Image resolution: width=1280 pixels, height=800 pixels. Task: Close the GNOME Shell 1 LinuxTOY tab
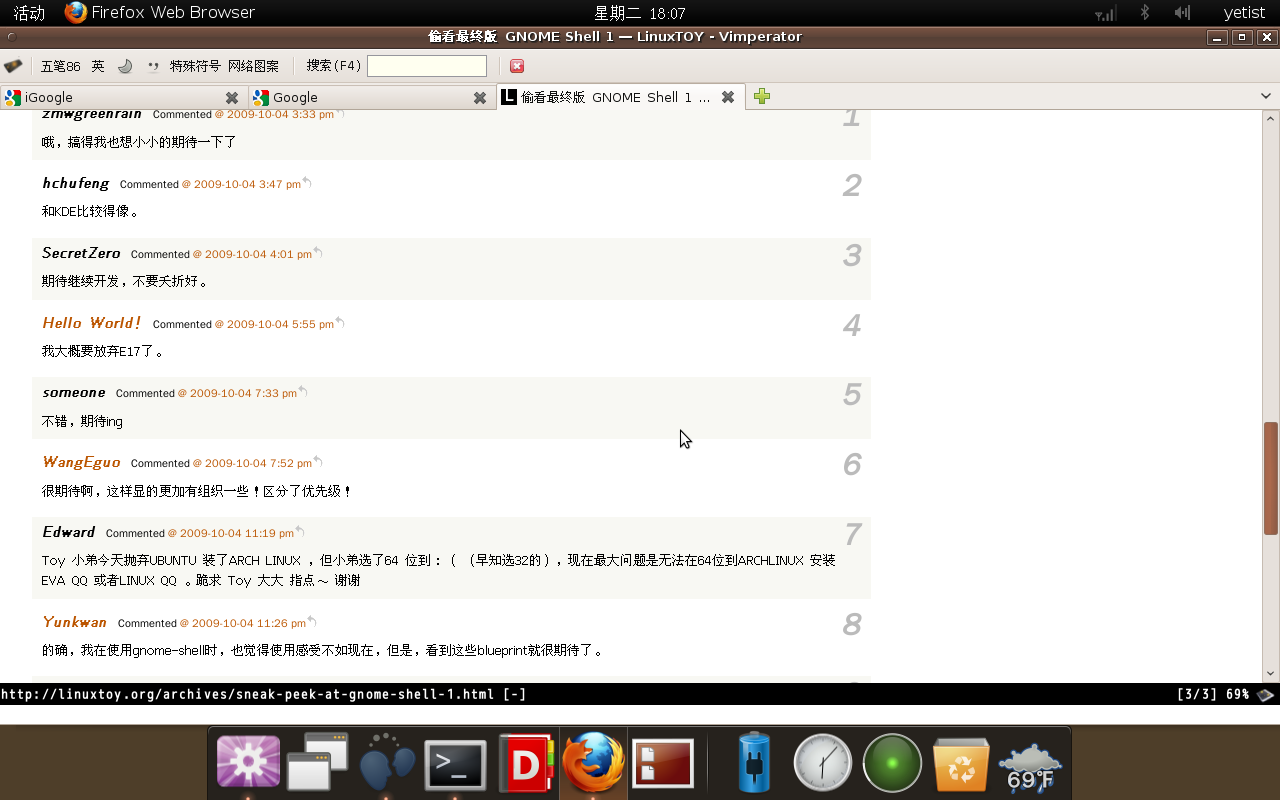pyautogui.click(x=728, y=97)
